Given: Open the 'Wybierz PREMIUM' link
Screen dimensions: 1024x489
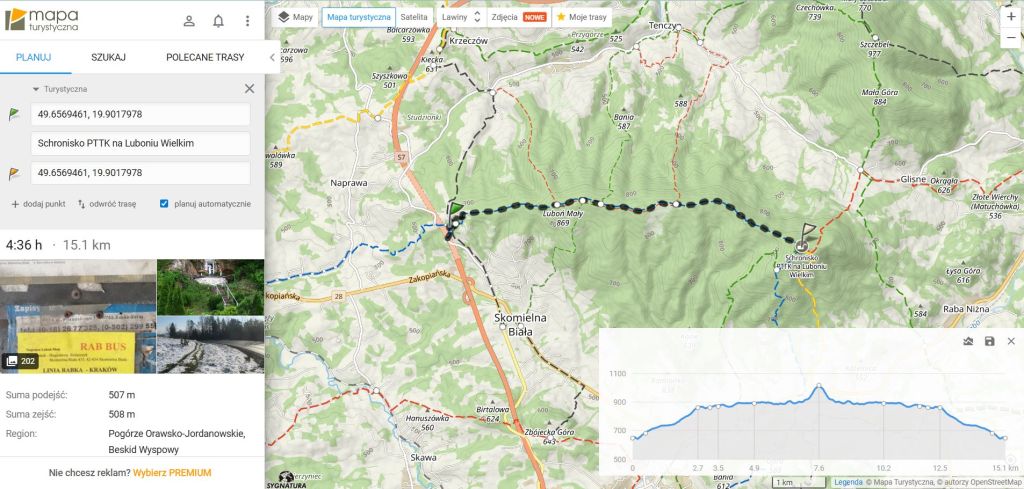Looking at the screenshot, I should point(172,473).
